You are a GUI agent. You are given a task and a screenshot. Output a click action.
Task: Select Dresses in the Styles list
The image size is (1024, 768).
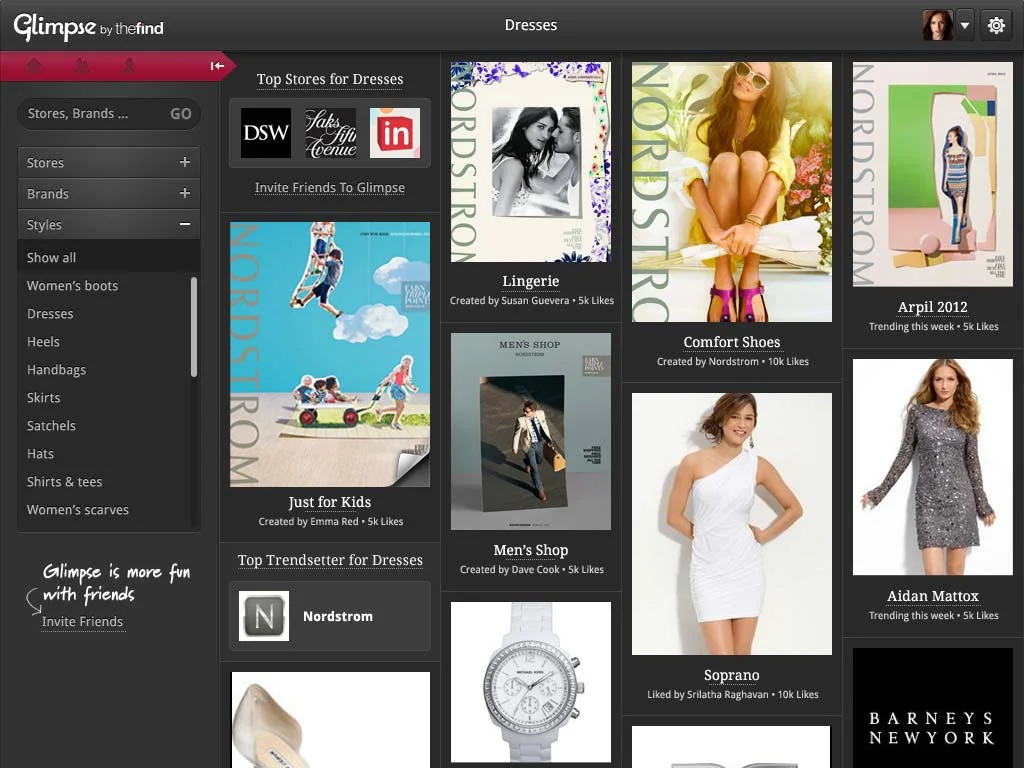pos(50,313)
